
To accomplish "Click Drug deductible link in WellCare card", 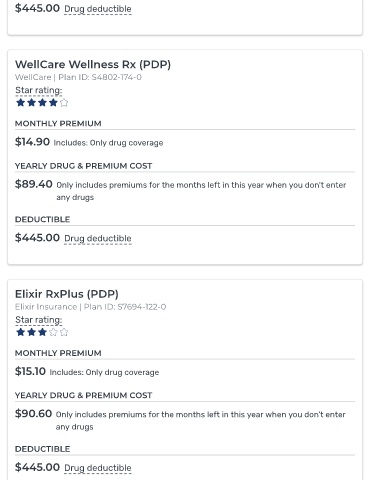I will 98,239.
